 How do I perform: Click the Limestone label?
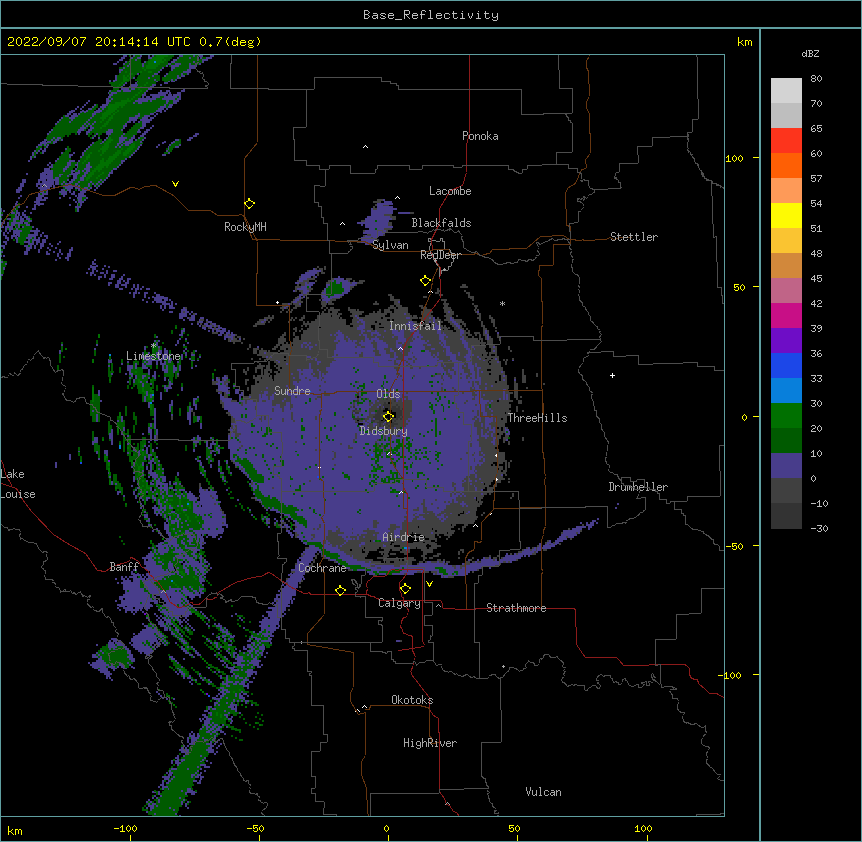[153, 356]
